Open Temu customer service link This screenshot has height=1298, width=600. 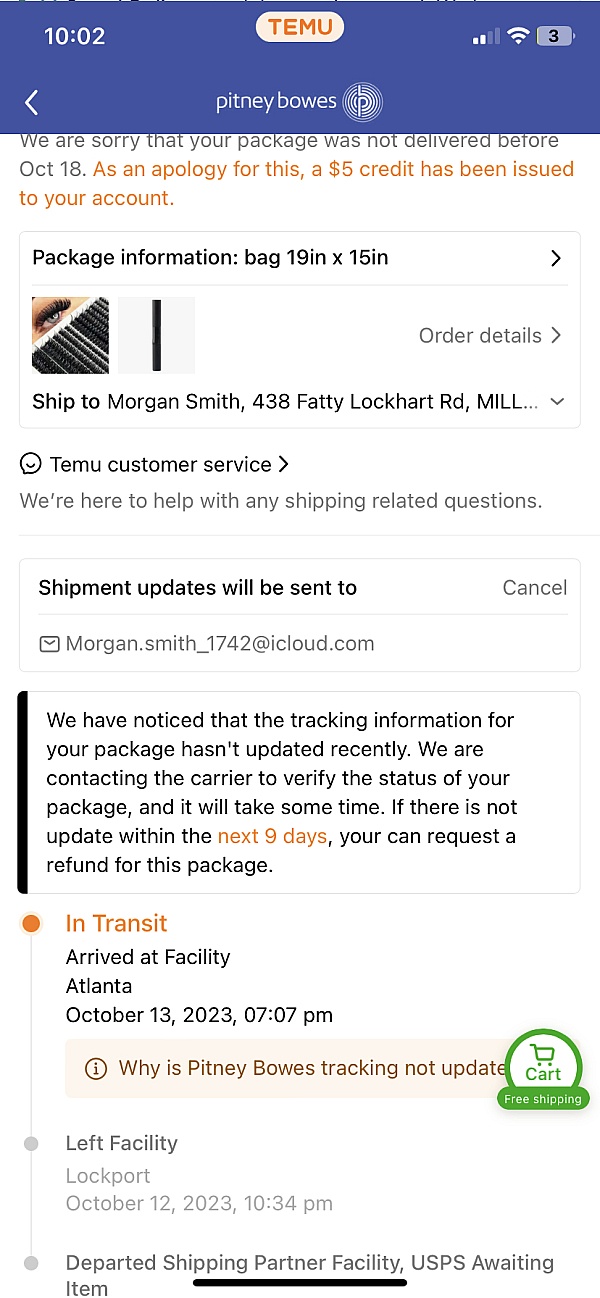coord(160,464)
